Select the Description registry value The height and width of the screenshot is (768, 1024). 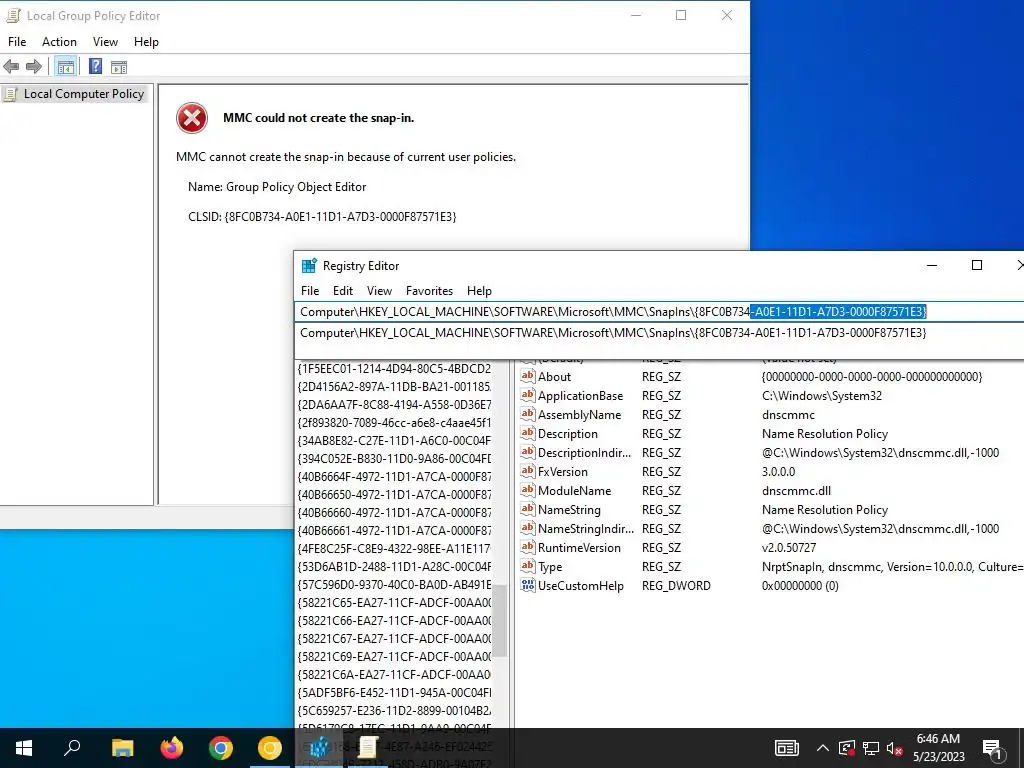(568, 434)
